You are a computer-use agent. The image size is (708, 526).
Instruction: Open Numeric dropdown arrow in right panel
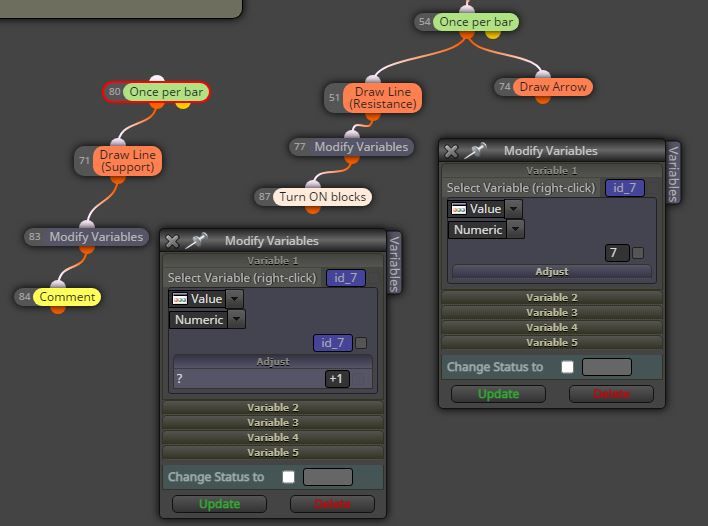[516, 230]
